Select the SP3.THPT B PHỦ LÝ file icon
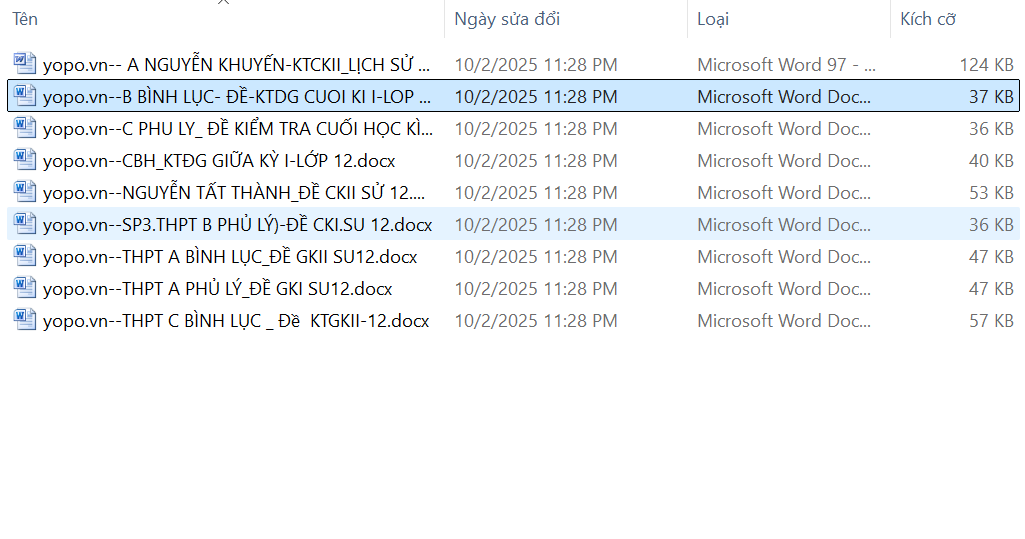The height and width of the screenshot is (539, 1025). [25, 224]
